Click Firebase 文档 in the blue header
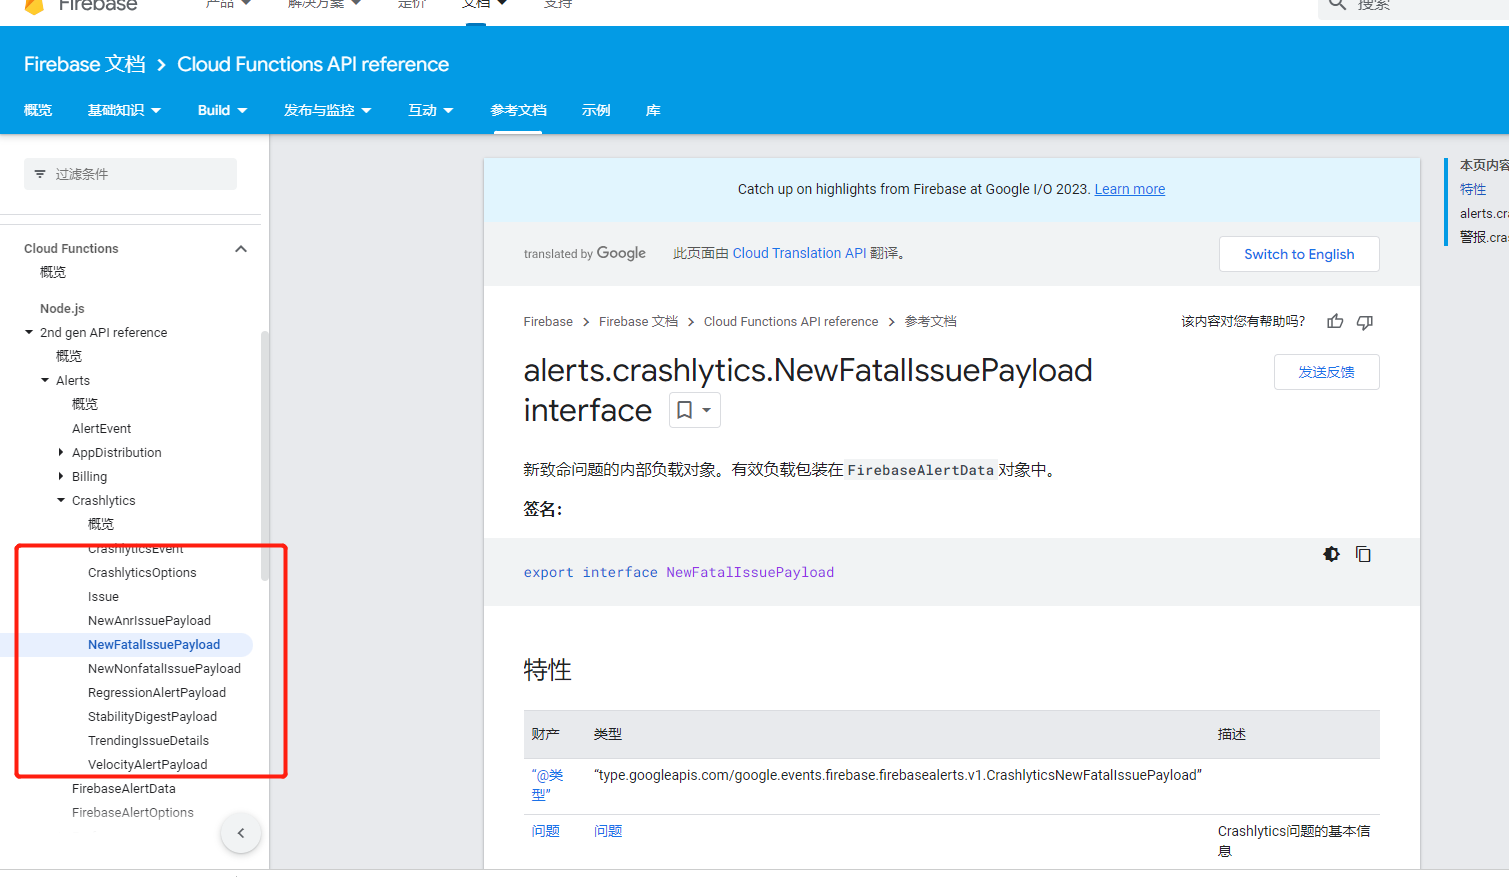This screenshot has height=877, width=1509. [85, 64]
